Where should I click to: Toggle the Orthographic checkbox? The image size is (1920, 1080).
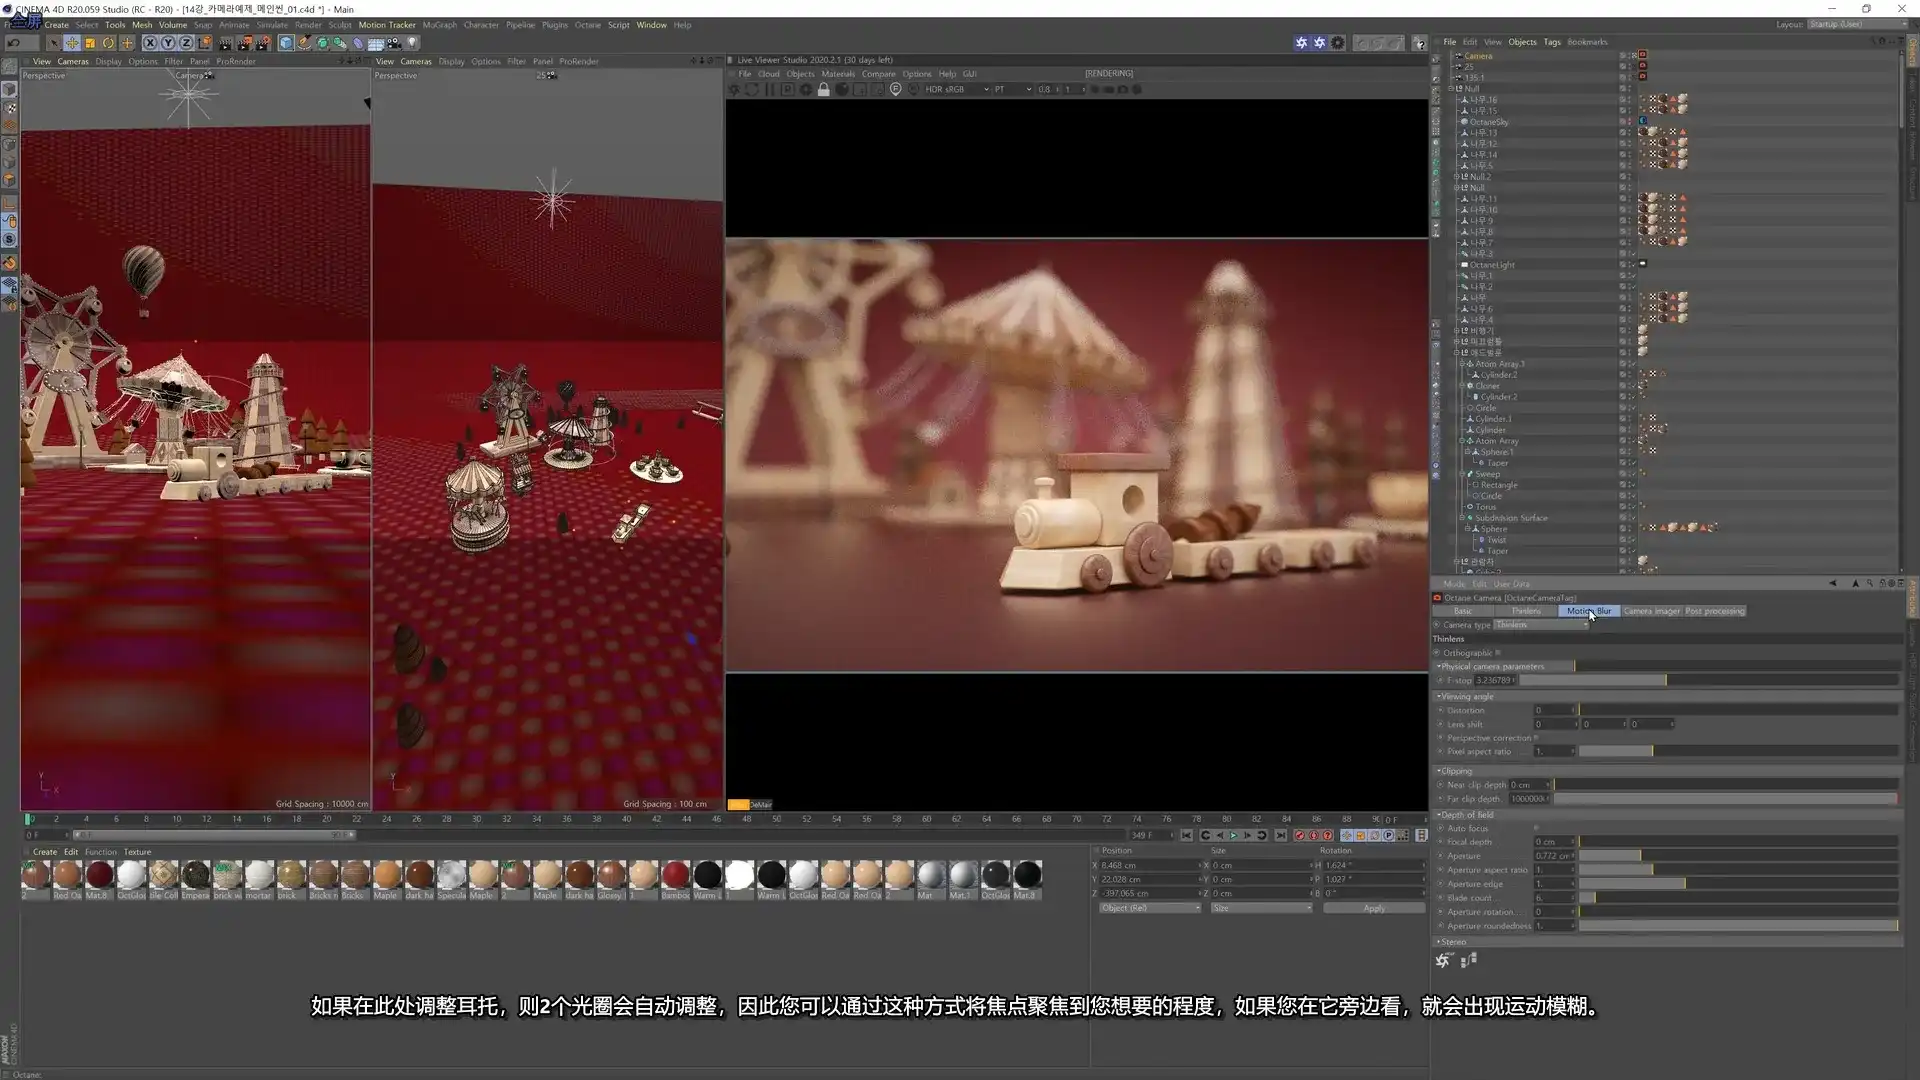(1498, 653)
